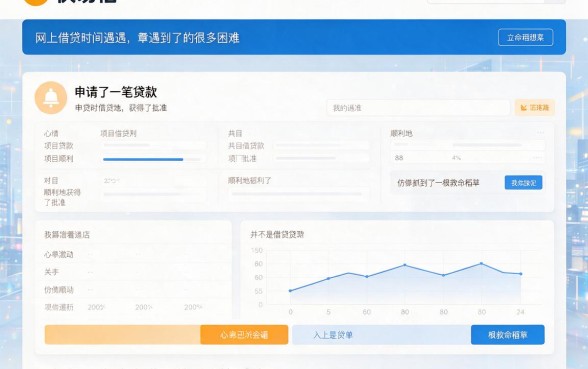
Task: Click the text 仿佛抓到了一根救命稻草
Action: click(x=438, y=183)
